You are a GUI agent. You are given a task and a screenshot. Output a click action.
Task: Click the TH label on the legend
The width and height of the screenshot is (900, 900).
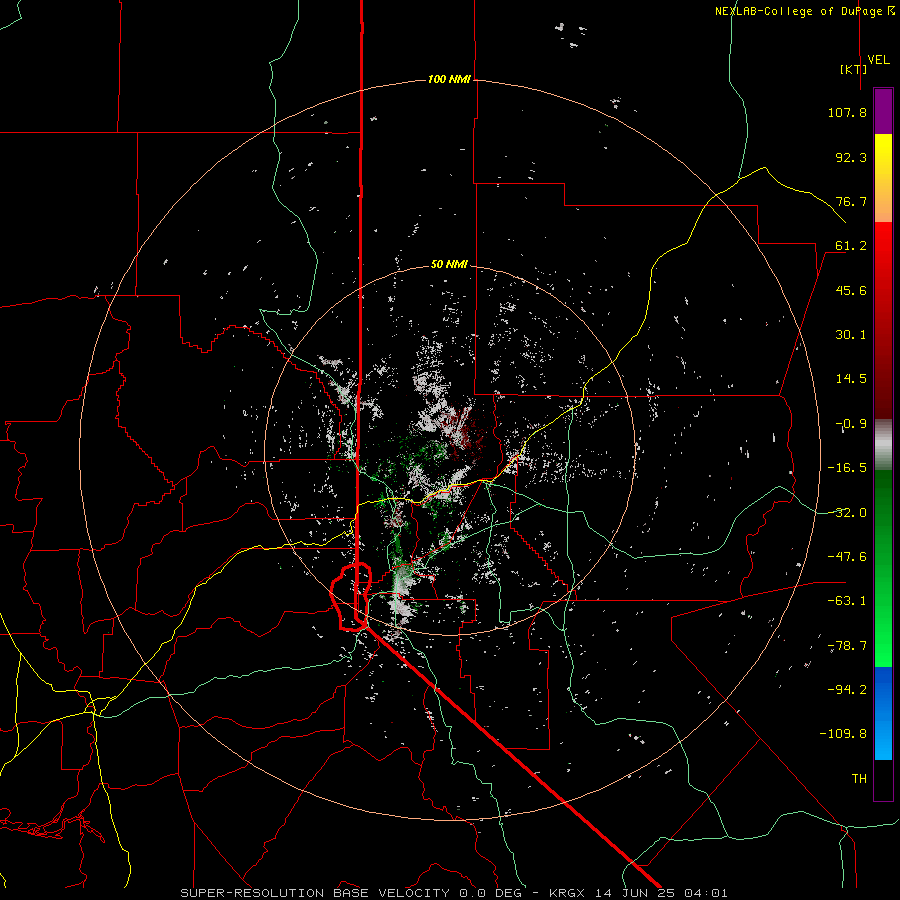(x=859, y=779)
